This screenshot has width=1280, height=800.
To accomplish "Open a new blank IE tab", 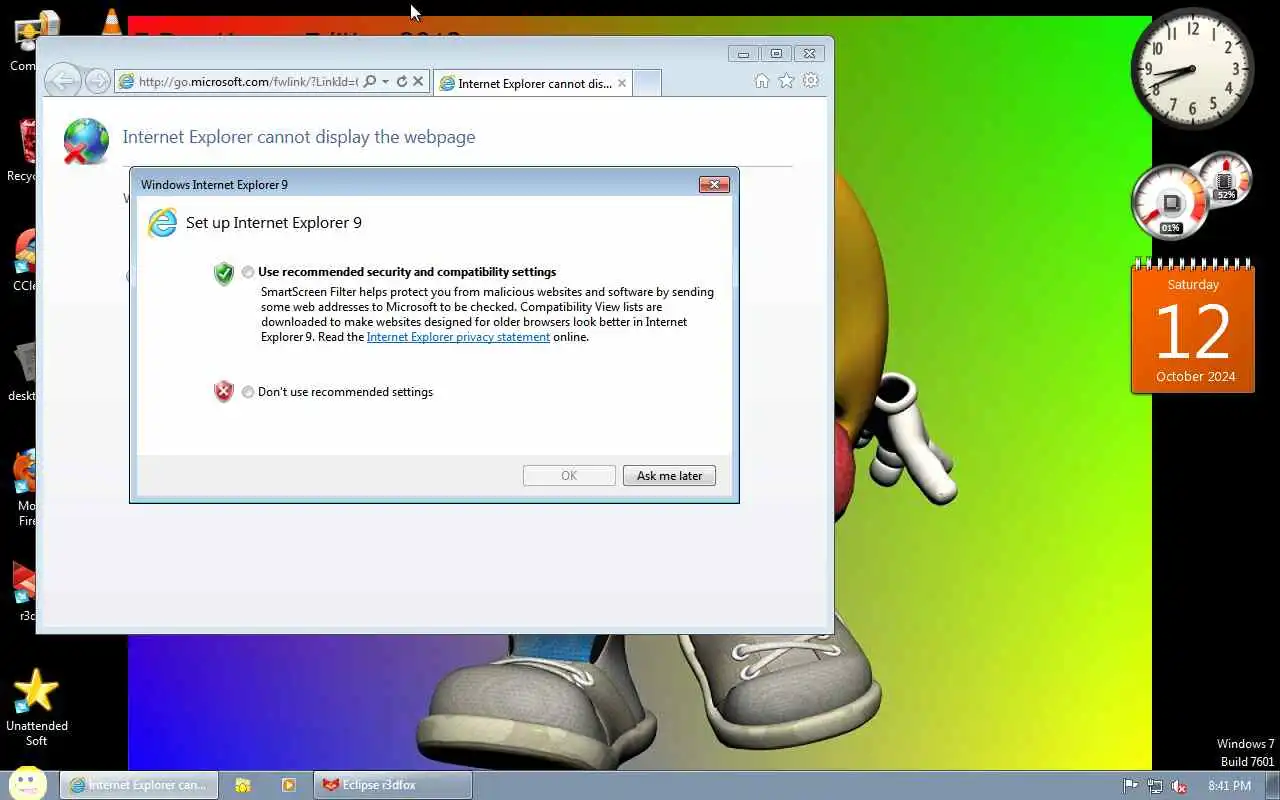I will (x=647, y=83).
